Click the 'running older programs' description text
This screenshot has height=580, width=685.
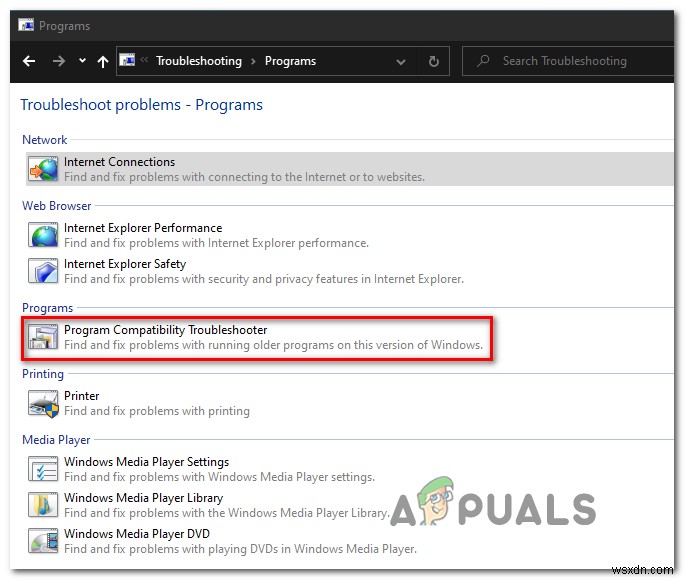(271, 345)
